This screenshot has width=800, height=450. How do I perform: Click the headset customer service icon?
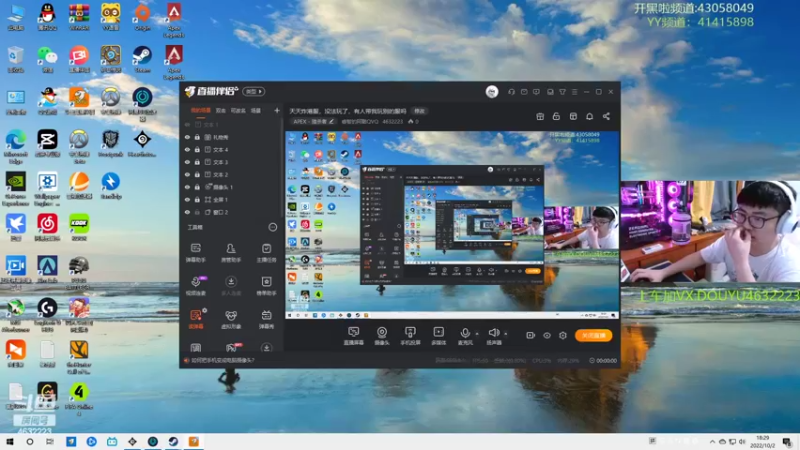[x=511, y=92]
